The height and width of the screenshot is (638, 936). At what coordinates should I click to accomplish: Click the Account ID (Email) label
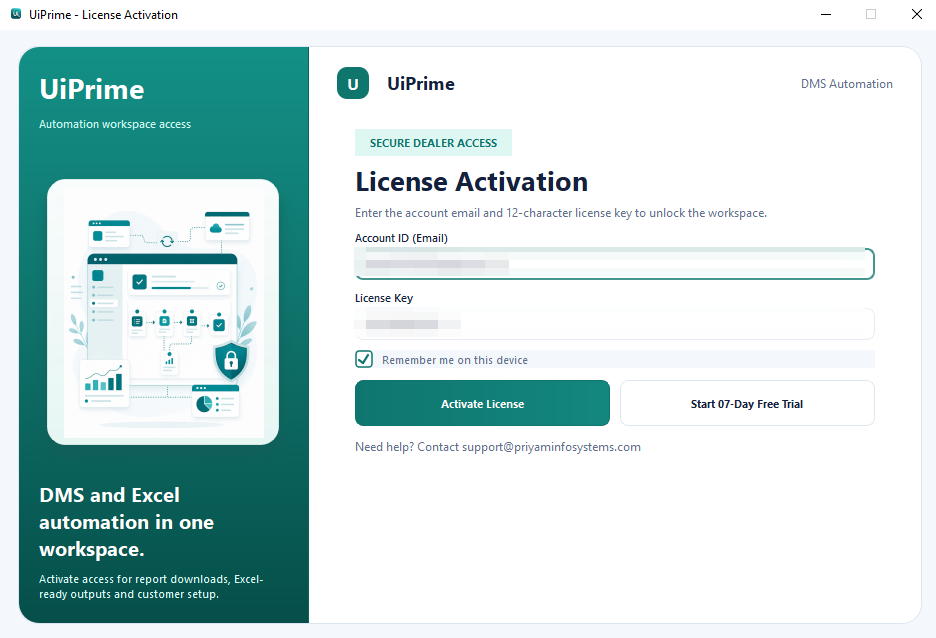pyautogui.click(x=401, y=238)
